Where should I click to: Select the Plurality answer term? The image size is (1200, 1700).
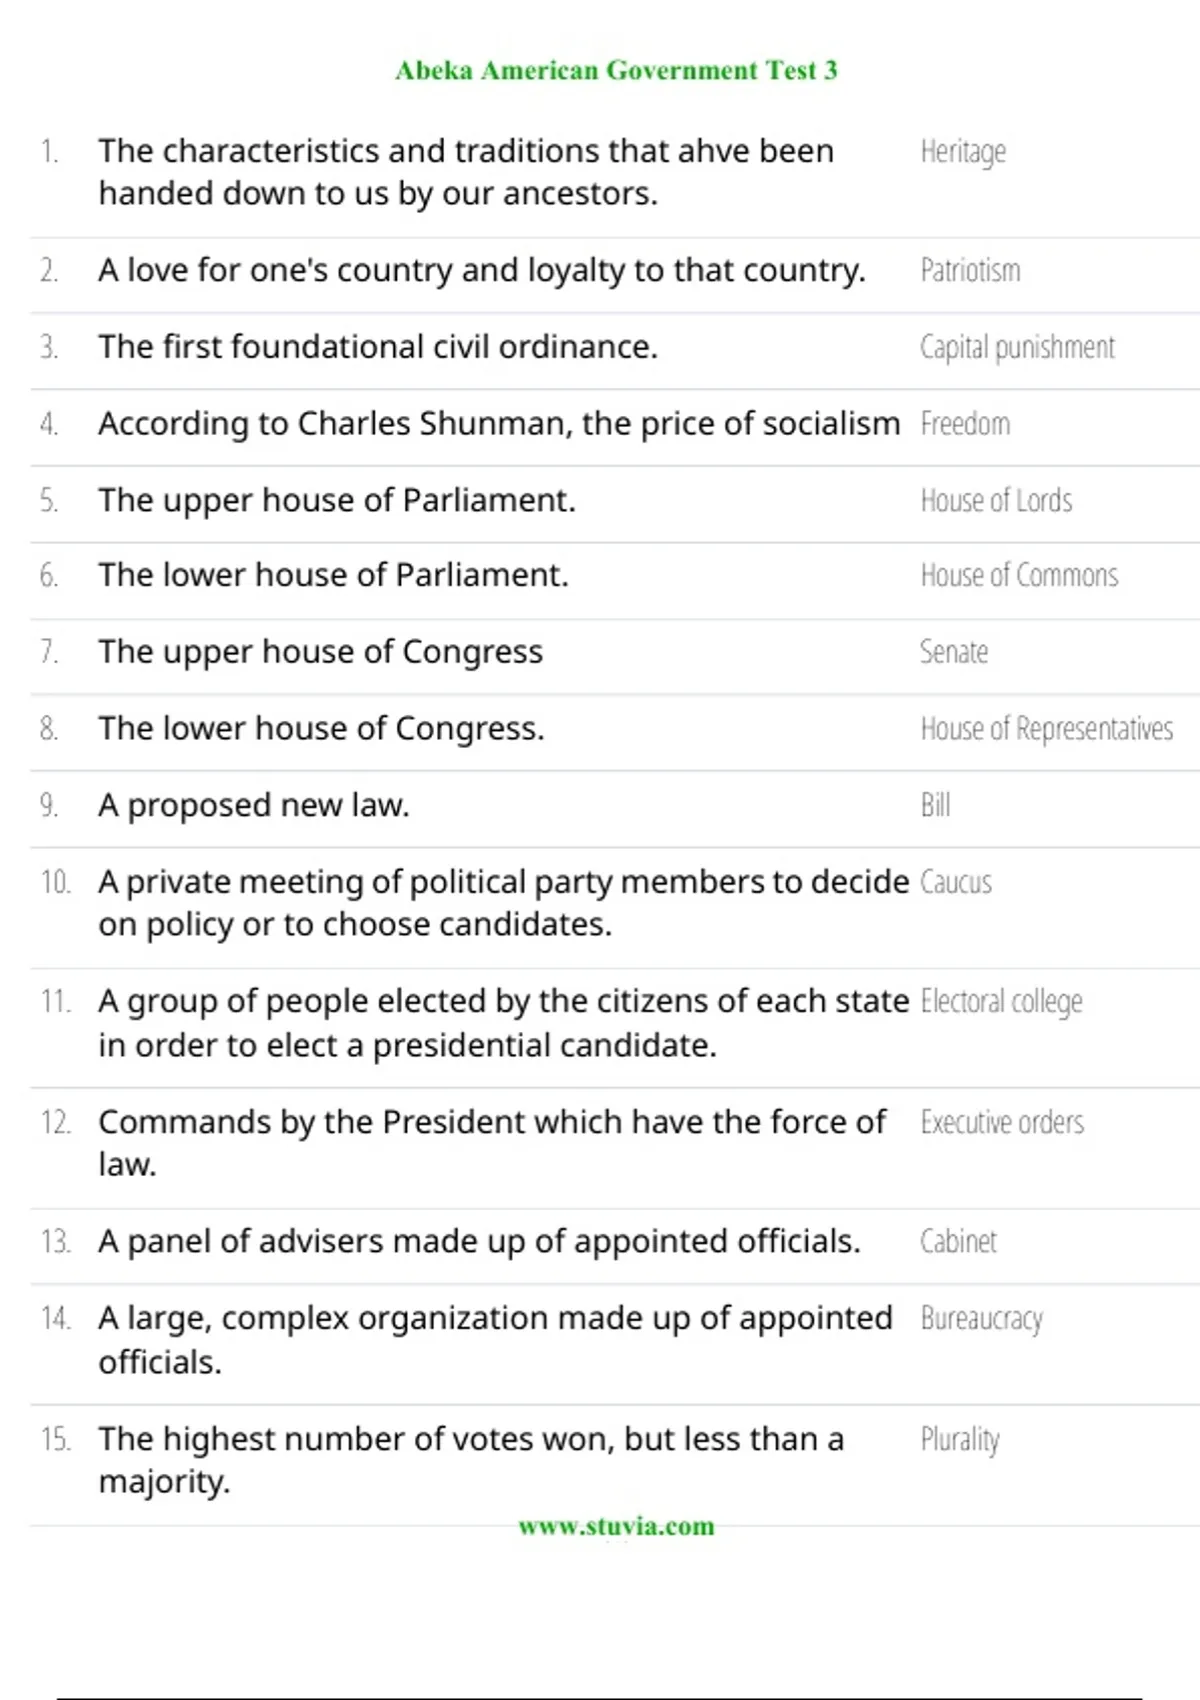click(x=960, y=1440)
